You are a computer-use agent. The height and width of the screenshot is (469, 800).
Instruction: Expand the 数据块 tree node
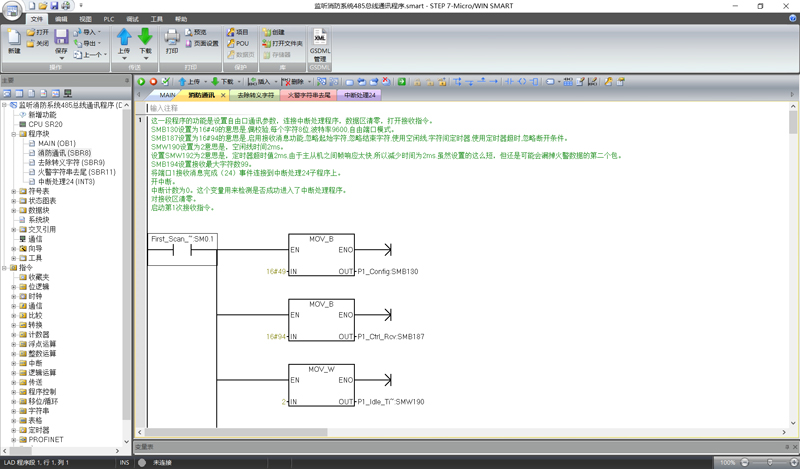coord(14,210)
